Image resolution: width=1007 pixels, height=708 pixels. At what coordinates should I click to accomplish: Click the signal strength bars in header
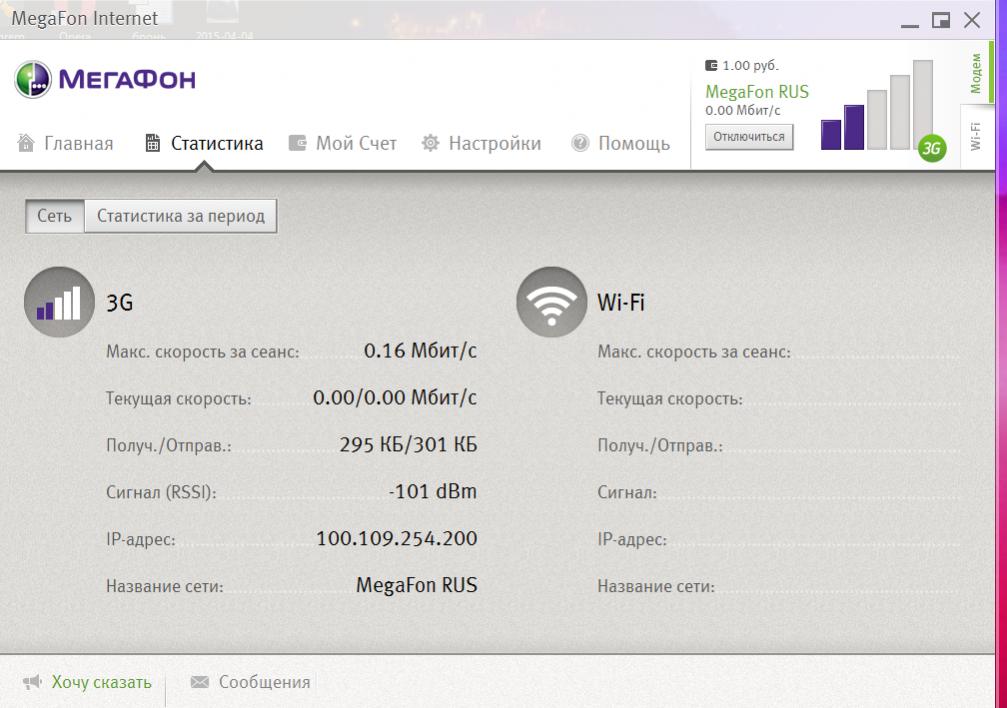pyautogui.click(x=877, y=105)
